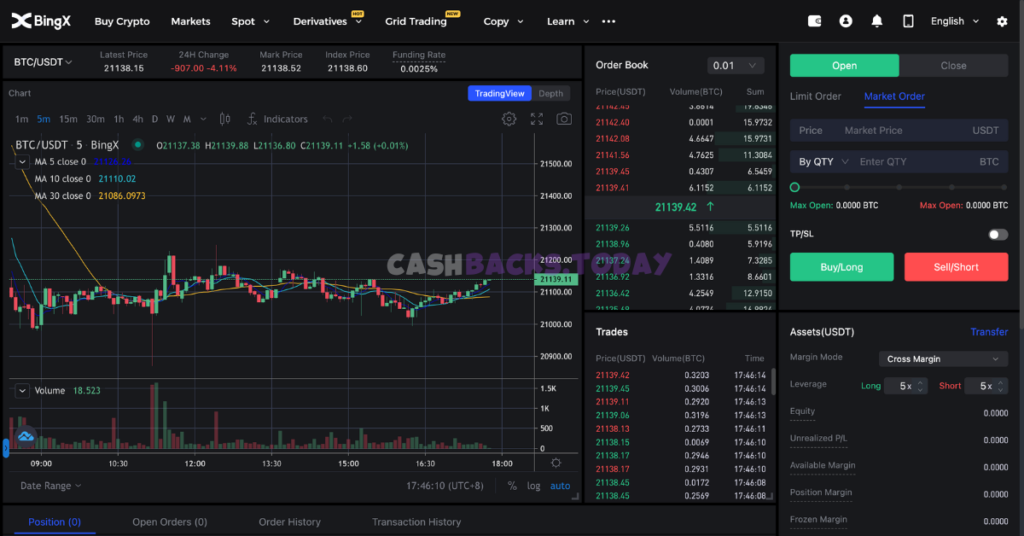The height and width of the screenshot is (536, 1024).
Task: Toggle log scale on chart
Action: pyautogui.click(x=534, y=486)
